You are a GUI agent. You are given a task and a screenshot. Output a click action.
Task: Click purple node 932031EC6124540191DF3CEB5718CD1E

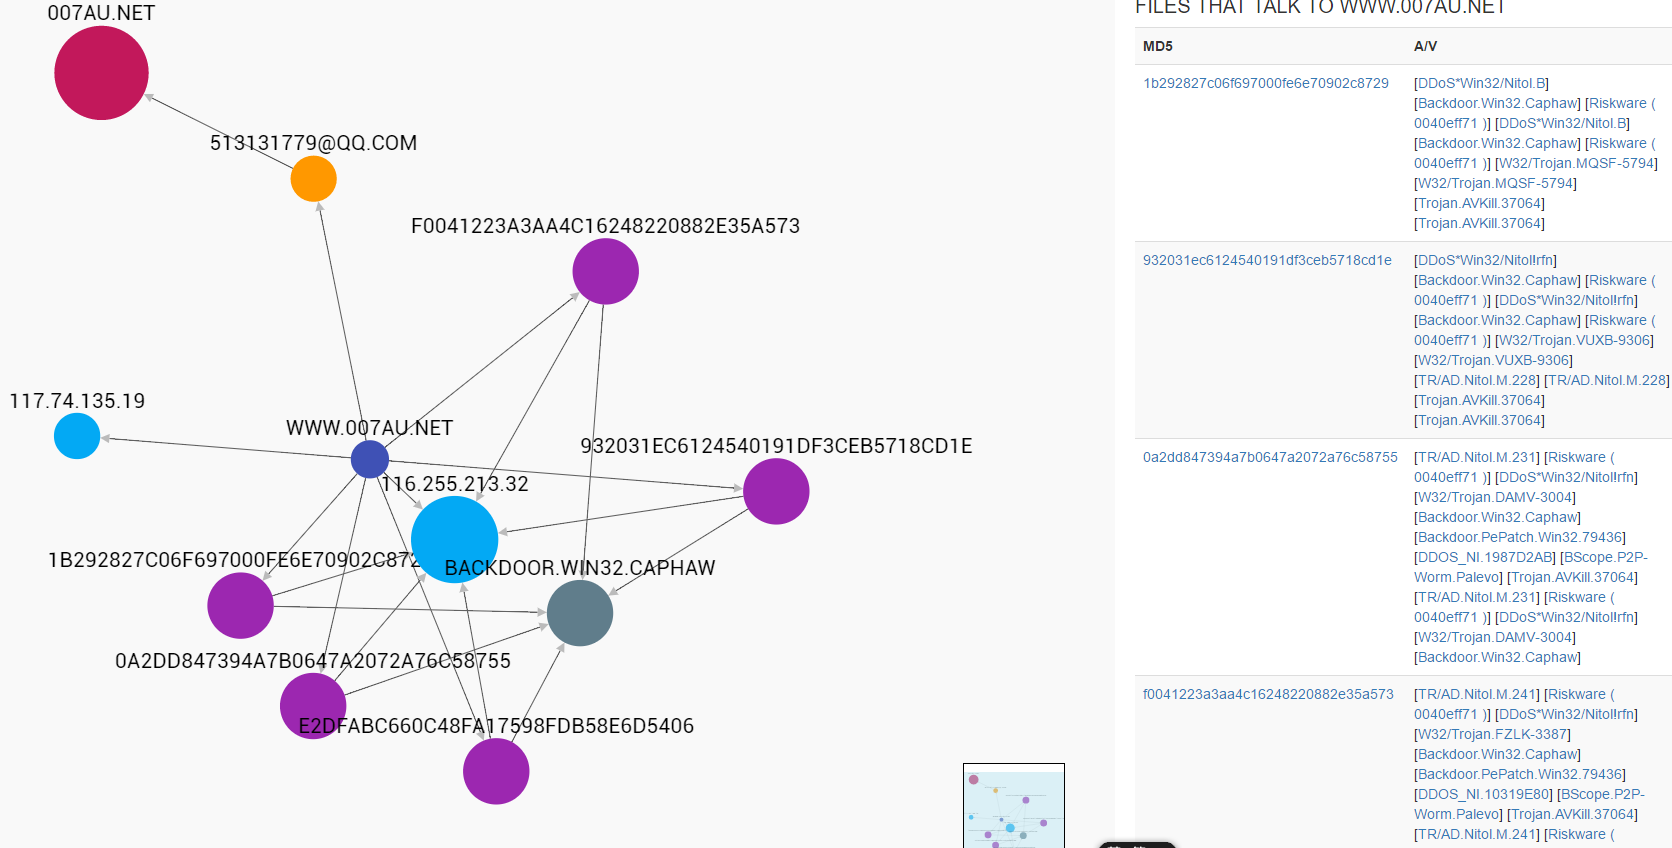click(x=776, y=491)
